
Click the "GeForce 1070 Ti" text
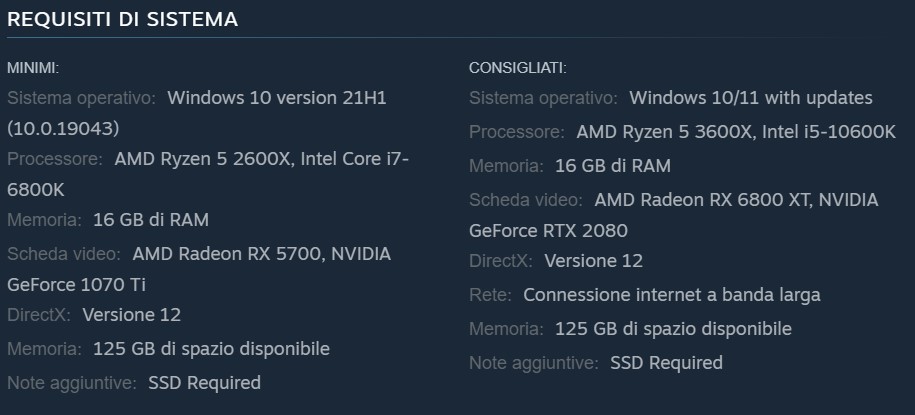click(x=75, y=284)
